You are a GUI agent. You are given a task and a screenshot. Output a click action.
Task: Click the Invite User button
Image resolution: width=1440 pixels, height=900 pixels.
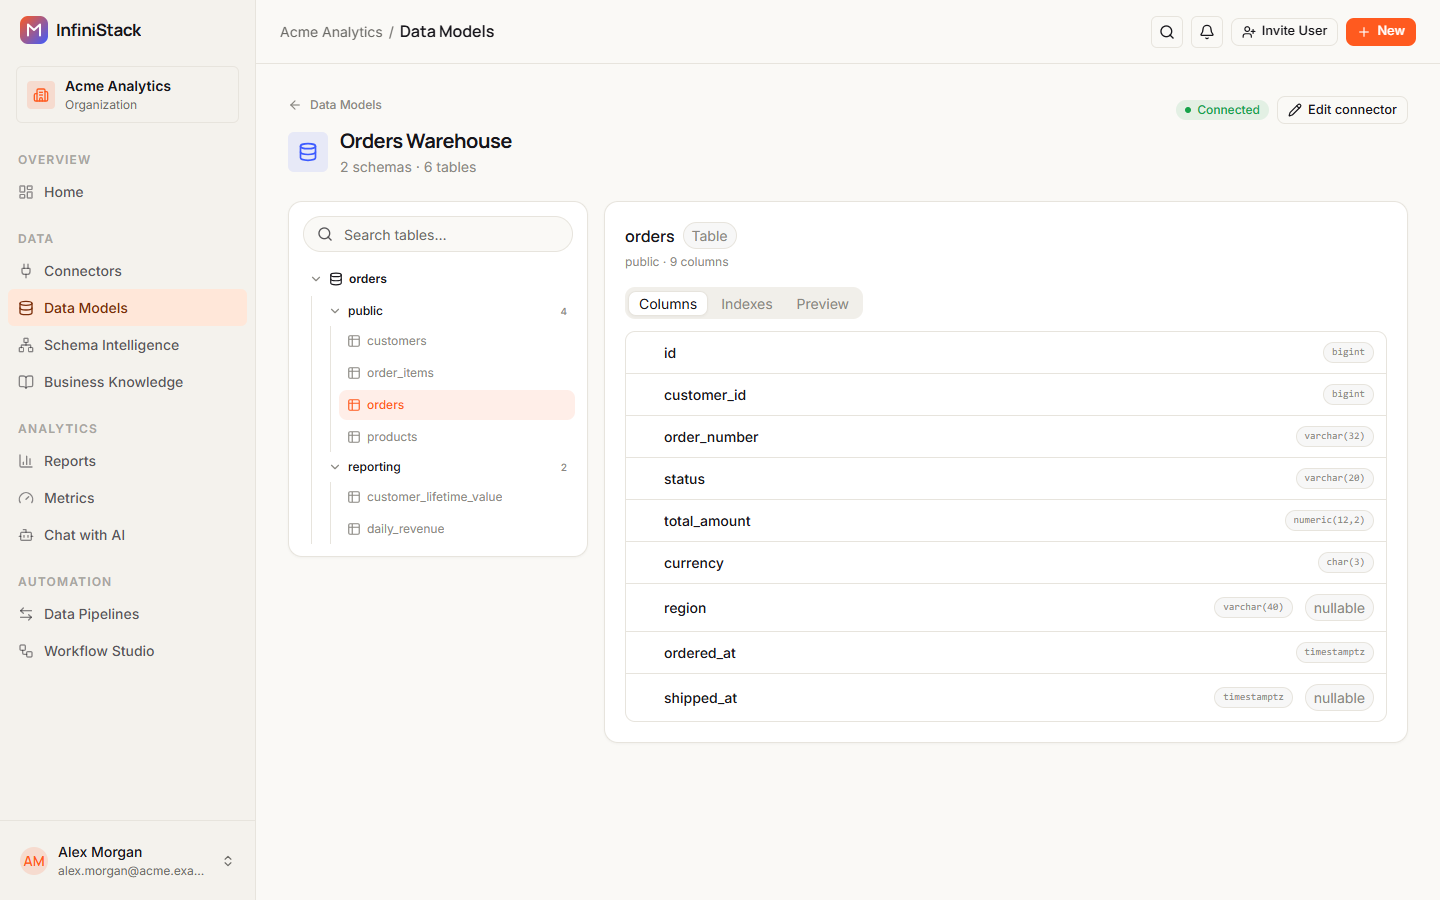pos(1284,32)
